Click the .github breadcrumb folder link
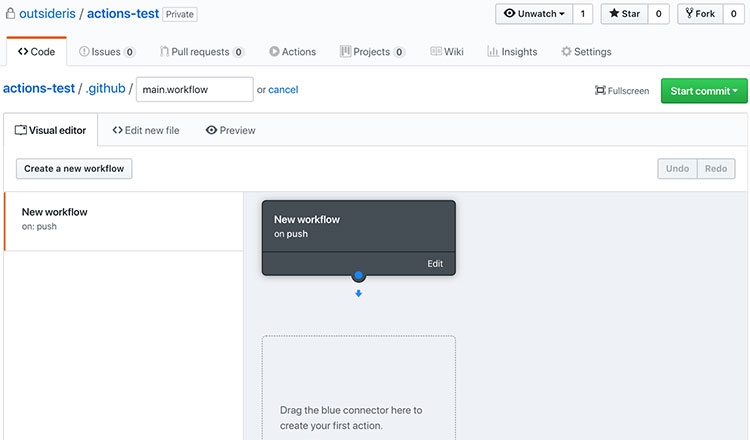This screenshot has height=440, width=750. click(x=105, y=88)
